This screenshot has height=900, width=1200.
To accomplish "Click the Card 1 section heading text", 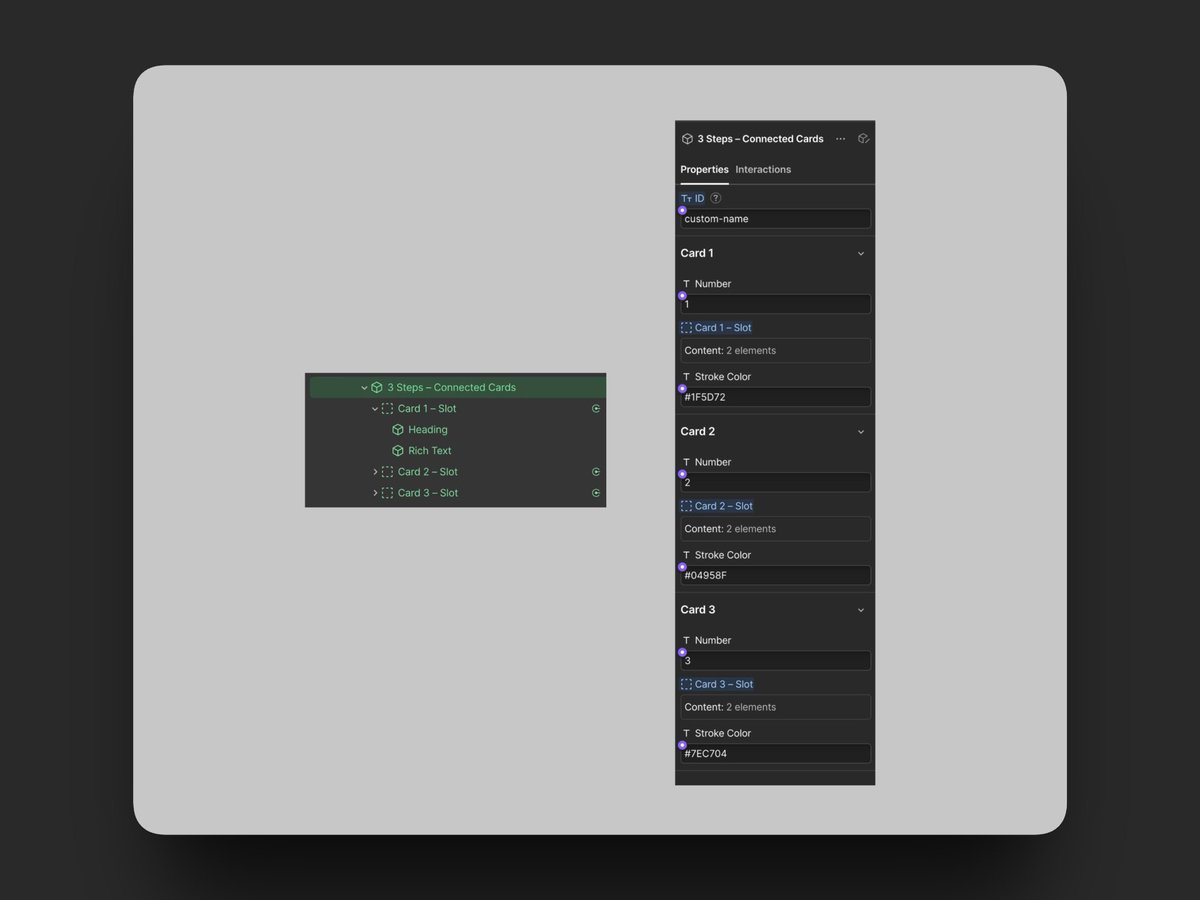I will pos(697,253).
